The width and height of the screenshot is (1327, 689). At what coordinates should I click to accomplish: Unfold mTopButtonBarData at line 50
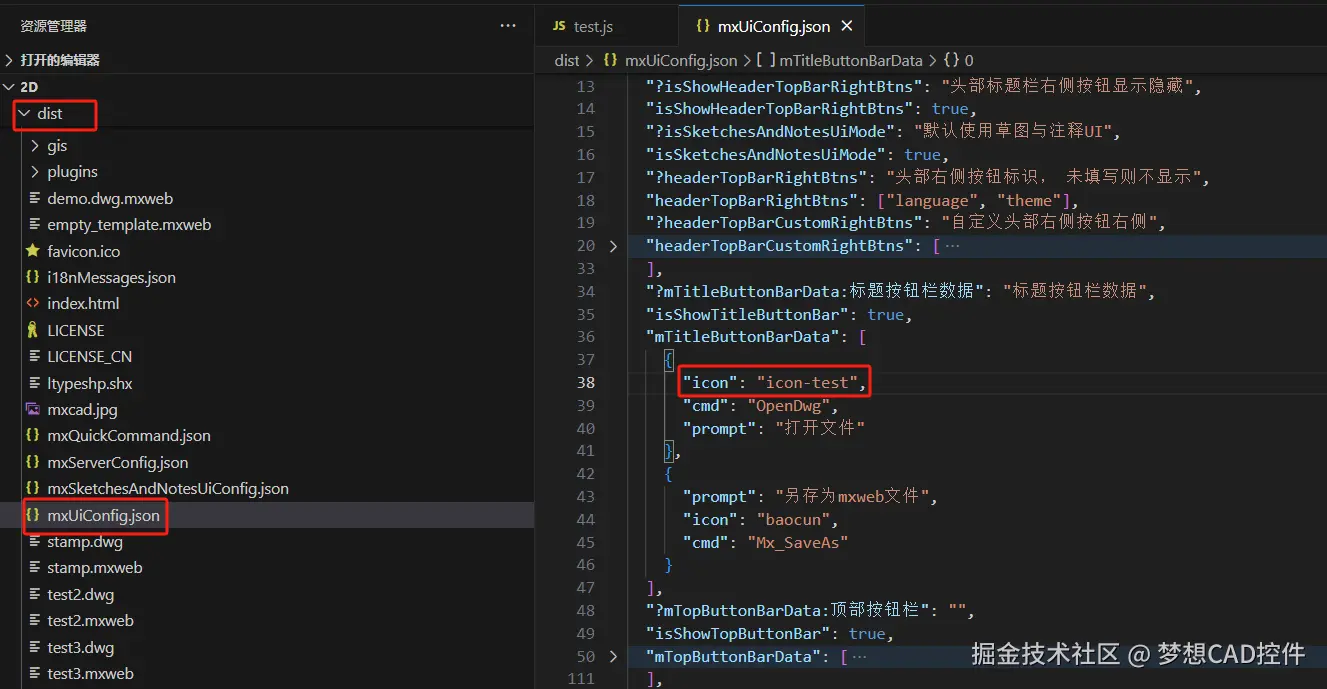[613, 657]
